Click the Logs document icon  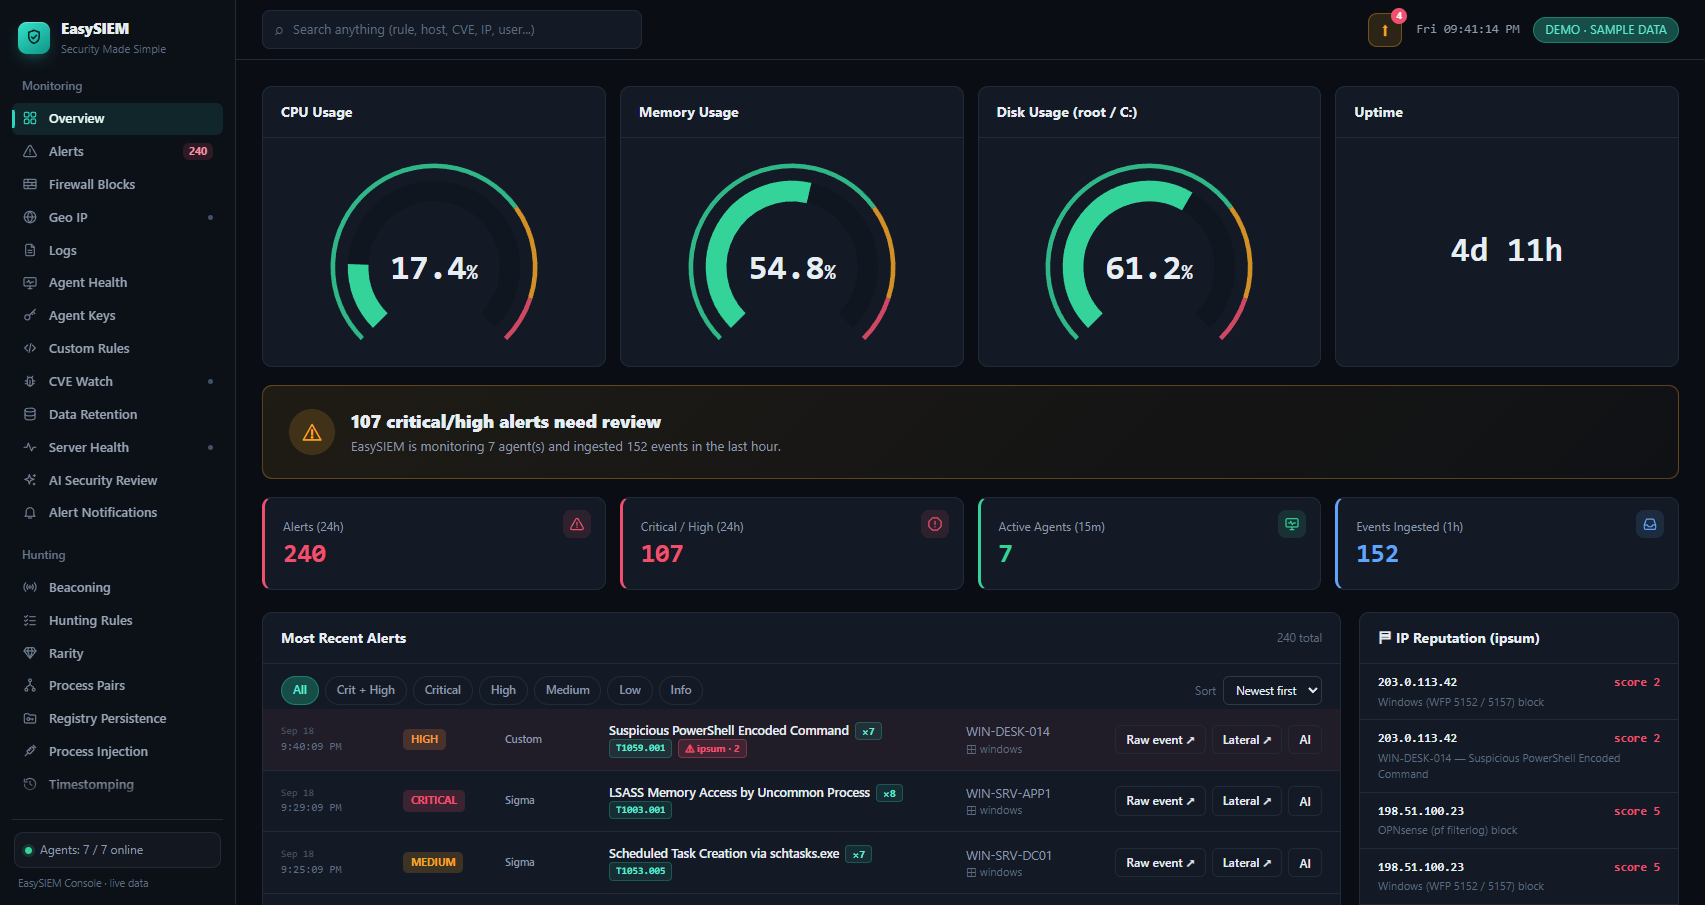tap(30, 250)
